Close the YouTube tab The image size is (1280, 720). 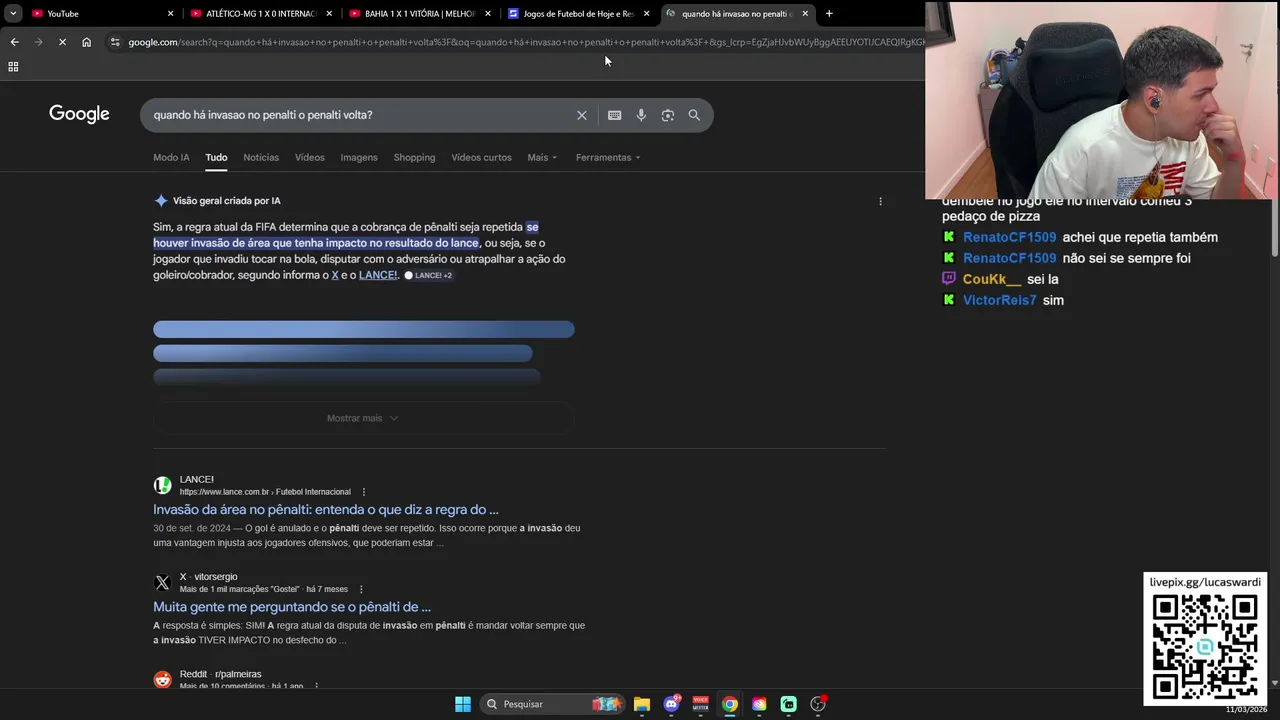[x=170, y=13]
